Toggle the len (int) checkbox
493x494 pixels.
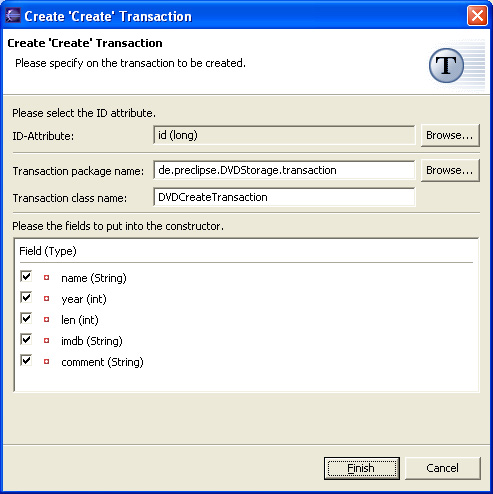tap(26, 318)
